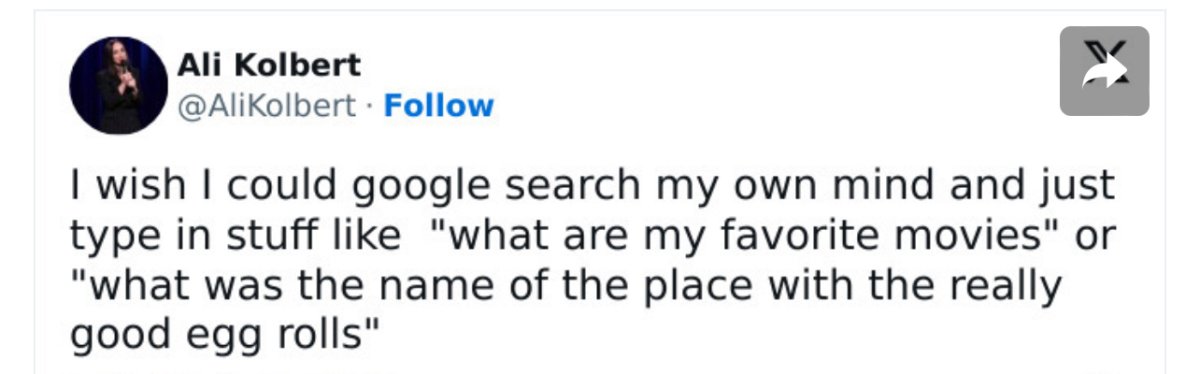Click the Ali Kolbert display name
The width and height of the screenshot is (1200, 374).
pos(269,66)
